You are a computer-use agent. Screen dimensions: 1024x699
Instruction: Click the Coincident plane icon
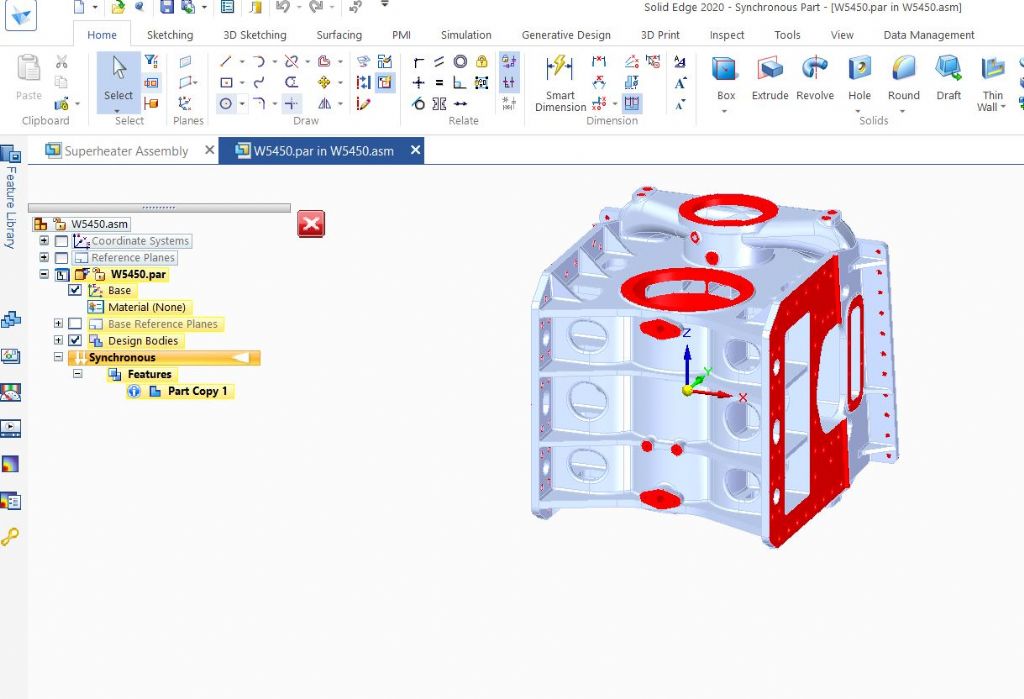point(185,61)
